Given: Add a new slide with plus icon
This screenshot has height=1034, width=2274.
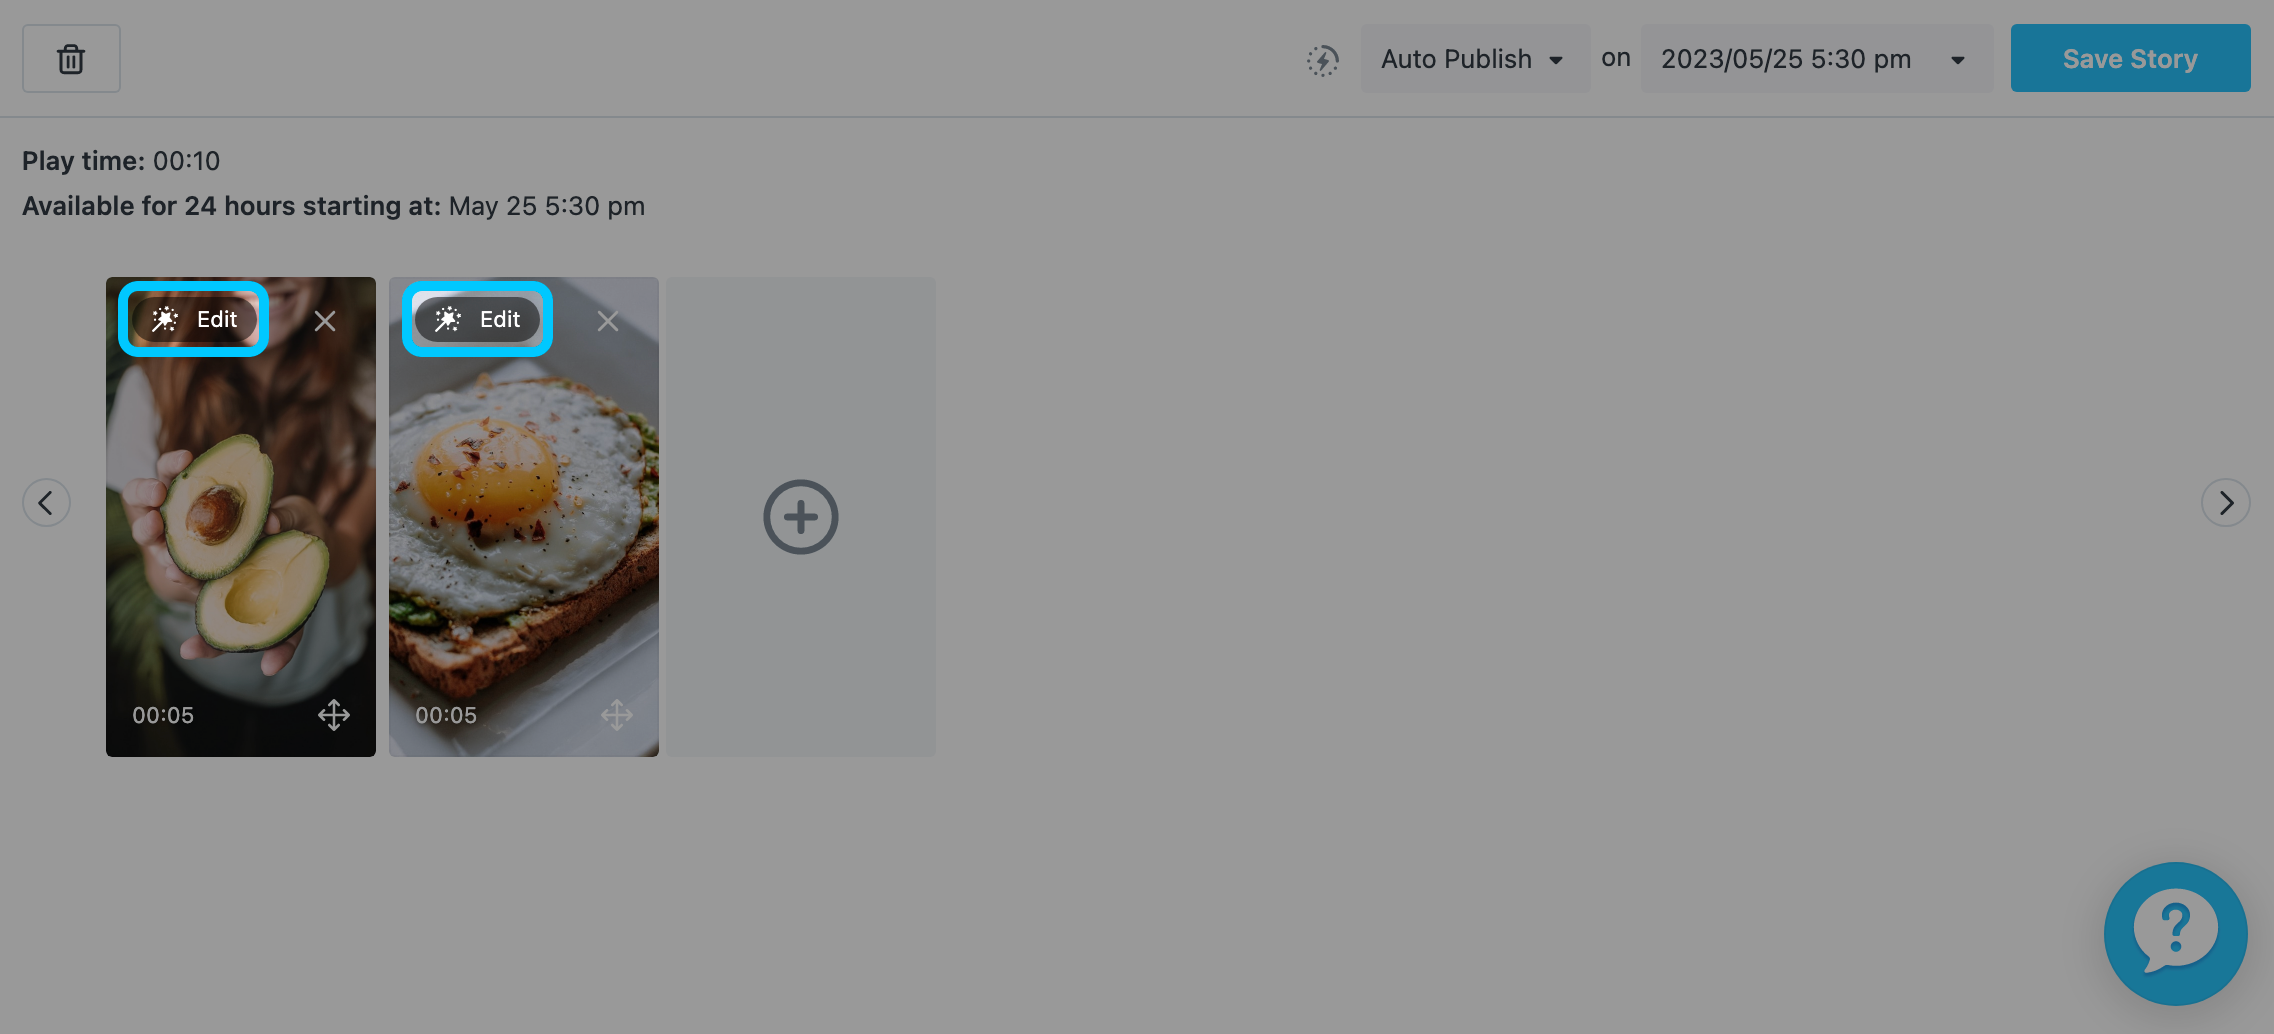Looking at the screenshot, I should click(801, 517).
